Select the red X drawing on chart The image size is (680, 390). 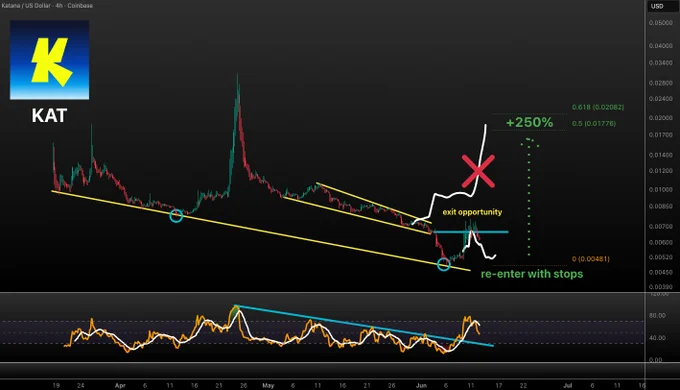pos(478,171)
